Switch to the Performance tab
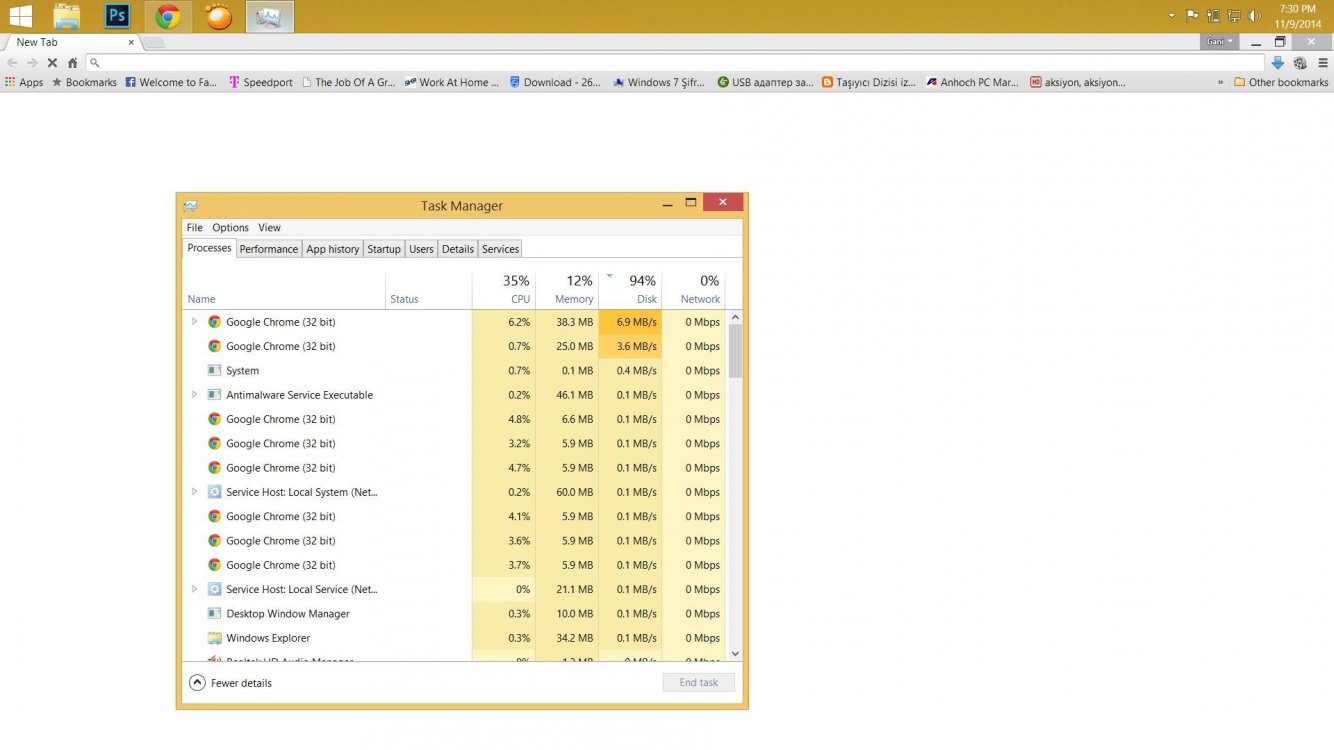 click(x=268, y=249)
